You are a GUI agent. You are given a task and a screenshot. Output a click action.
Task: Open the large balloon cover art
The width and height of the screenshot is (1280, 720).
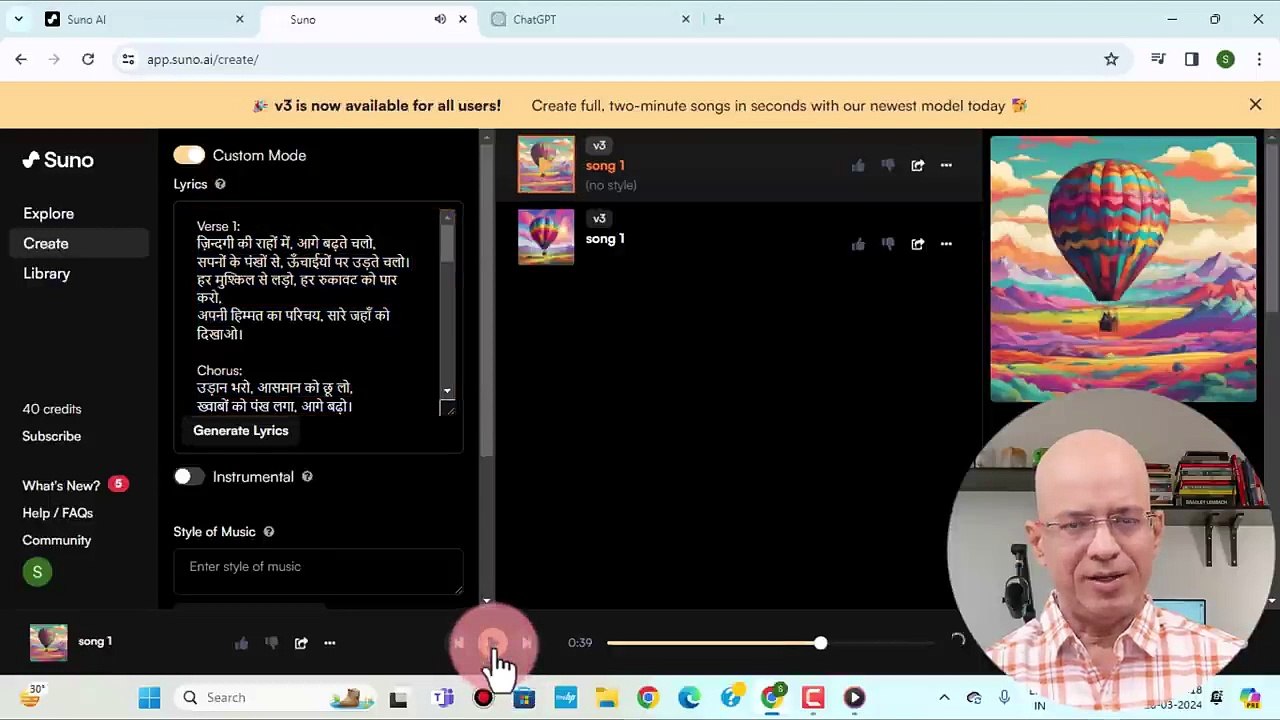[x=1123, y=269]
